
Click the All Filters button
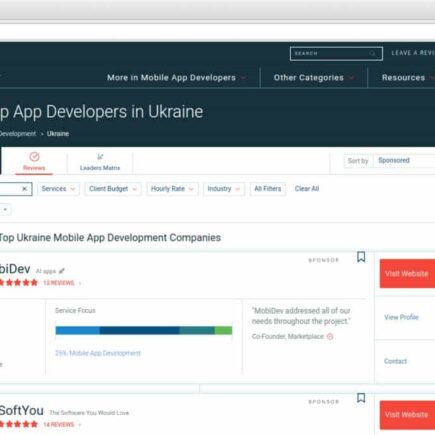(268, 189)
